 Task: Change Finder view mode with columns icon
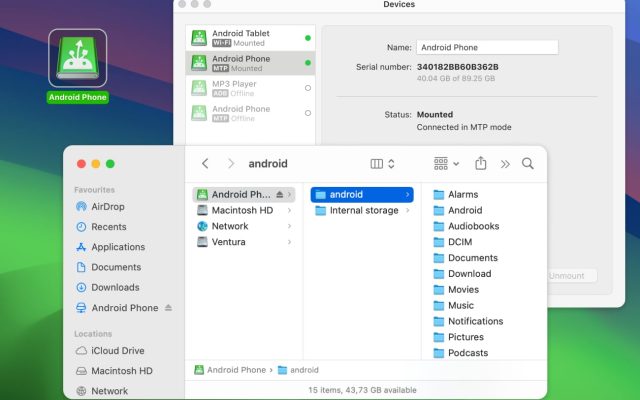coord(382,164)
